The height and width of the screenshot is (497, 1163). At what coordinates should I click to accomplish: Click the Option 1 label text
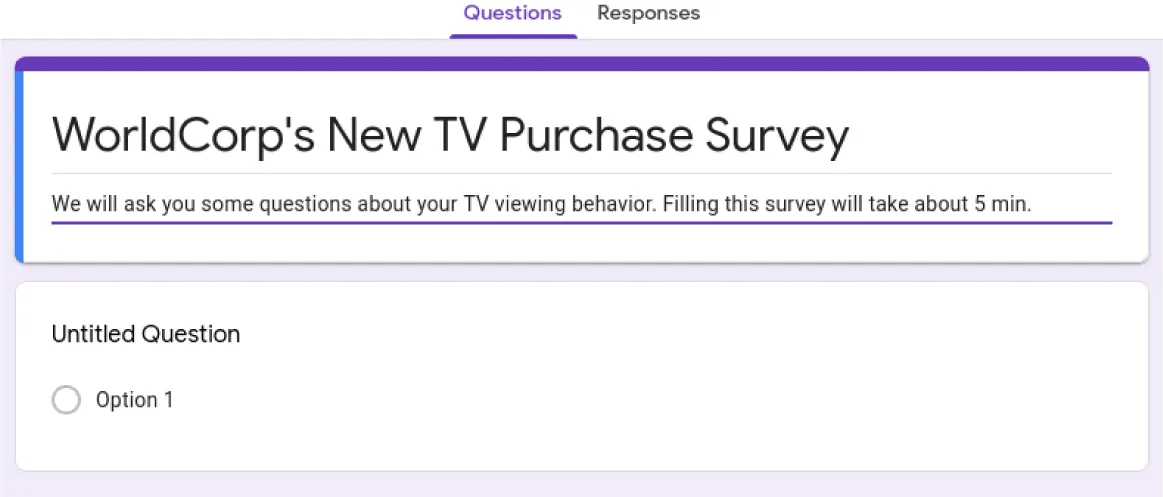[x=134, y=400]
